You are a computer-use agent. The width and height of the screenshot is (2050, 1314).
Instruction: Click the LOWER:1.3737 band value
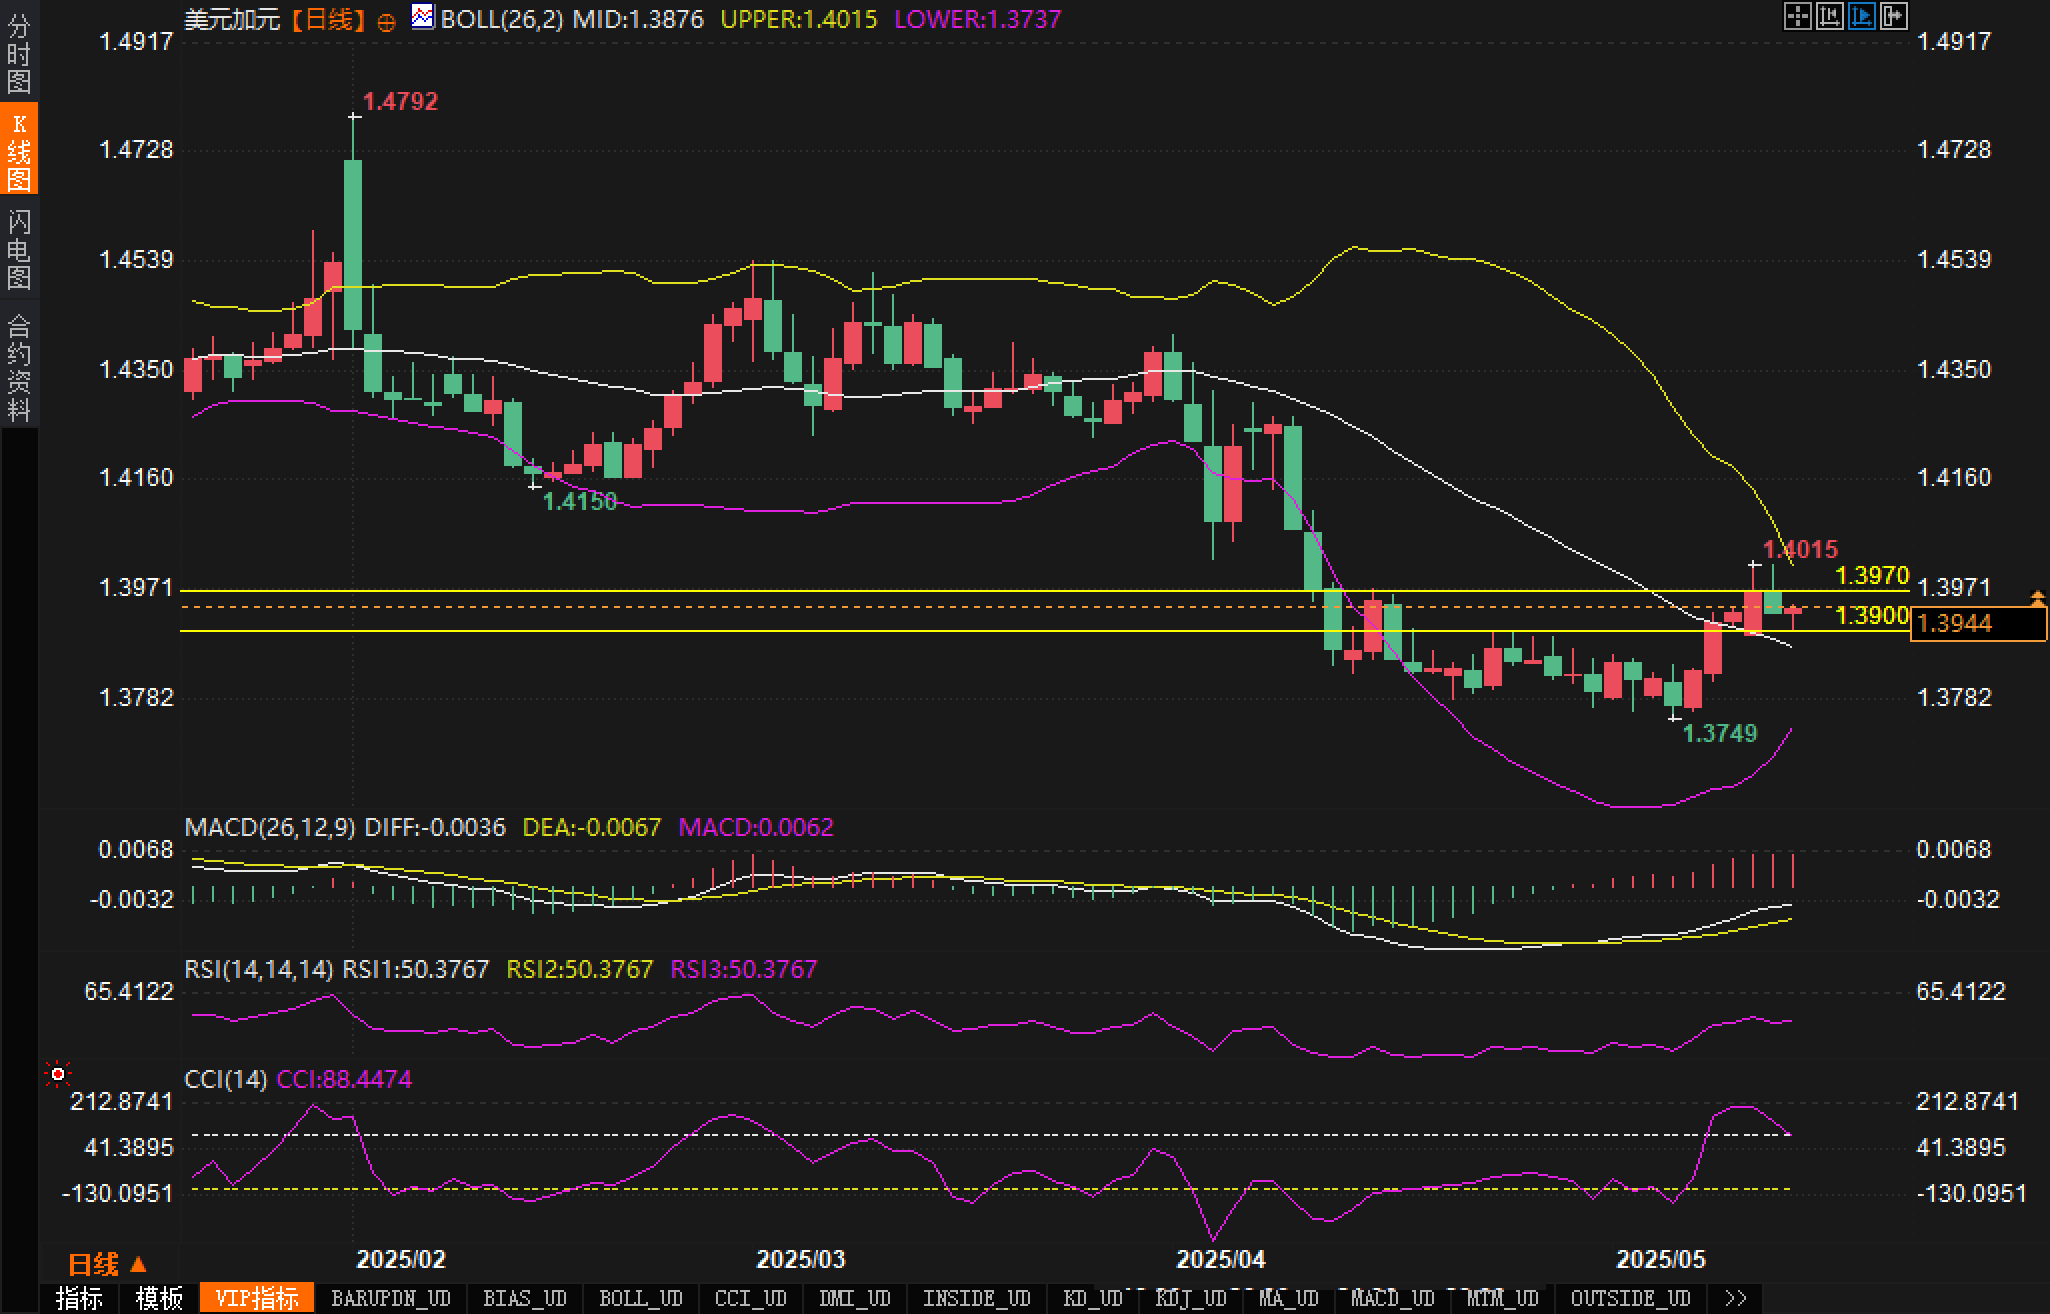[977, 19]
